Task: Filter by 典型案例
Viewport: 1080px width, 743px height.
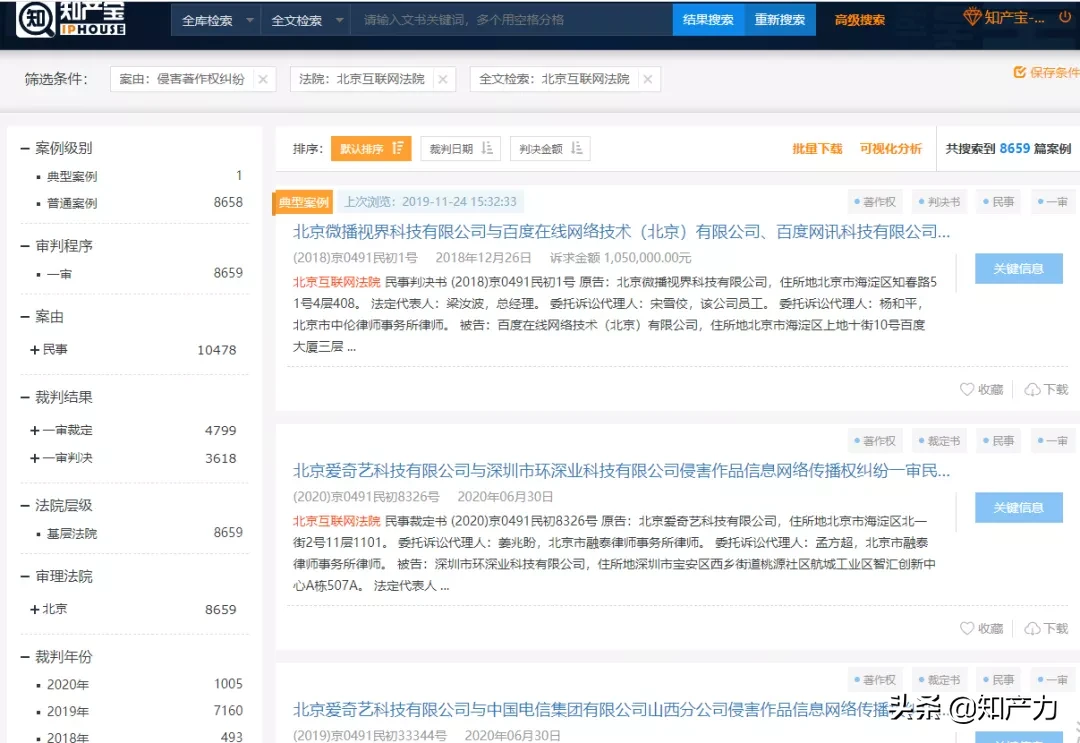Action: (72, 176)
